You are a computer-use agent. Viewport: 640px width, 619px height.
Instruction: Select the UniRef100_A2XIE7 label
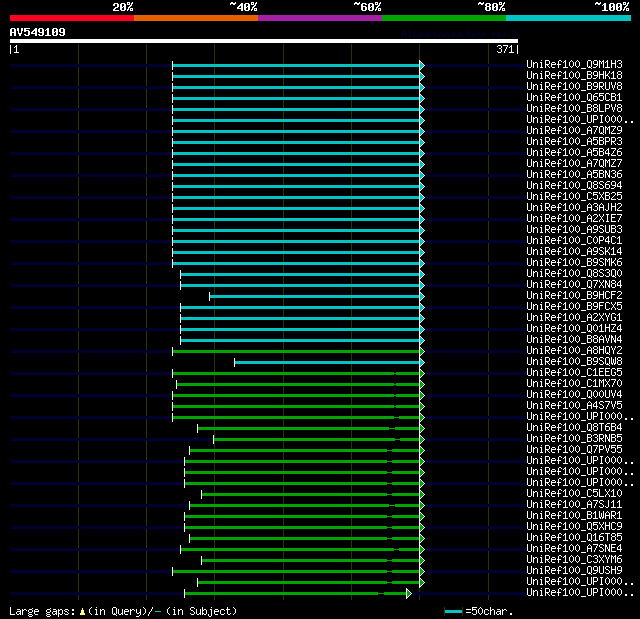pyautogui.click(x=574, y=219)
